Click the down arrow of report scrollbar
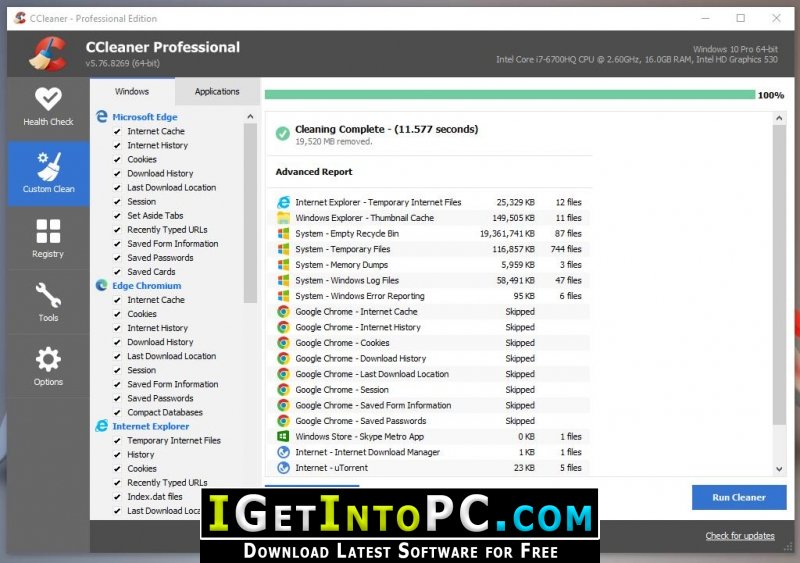Screen dimensions: 800x563 [780, 469]
